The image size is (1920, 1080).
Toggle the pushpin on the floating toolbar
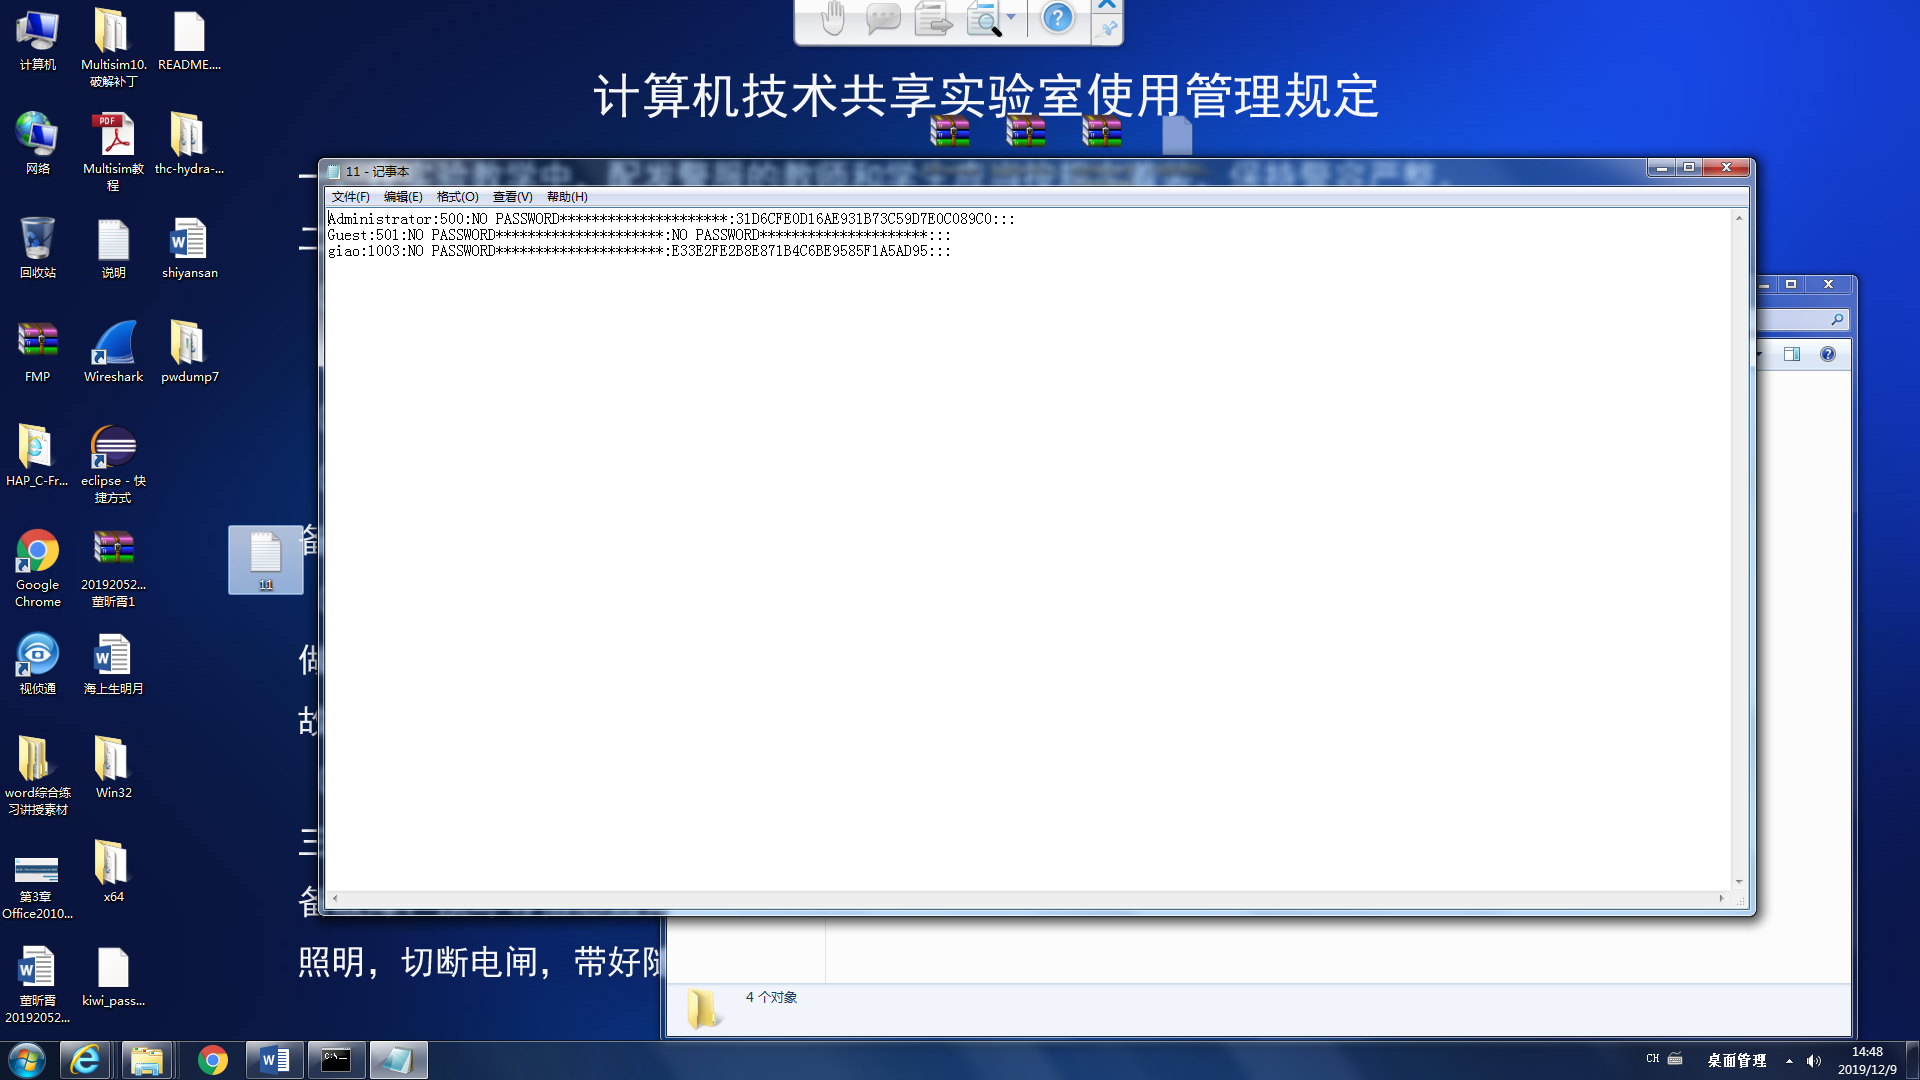coord(1107,30)
